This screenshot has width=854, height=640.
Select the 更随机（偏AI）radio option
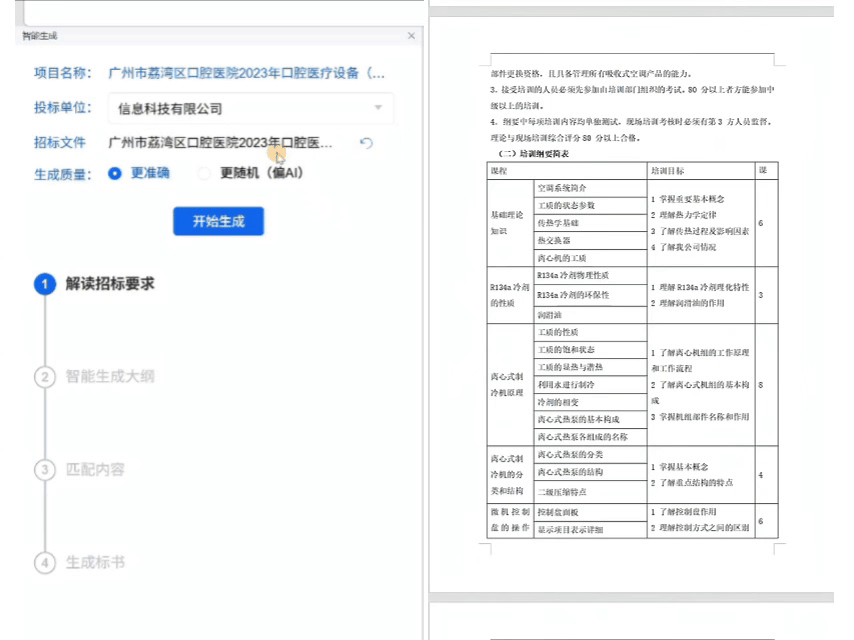tap(204, 173)
